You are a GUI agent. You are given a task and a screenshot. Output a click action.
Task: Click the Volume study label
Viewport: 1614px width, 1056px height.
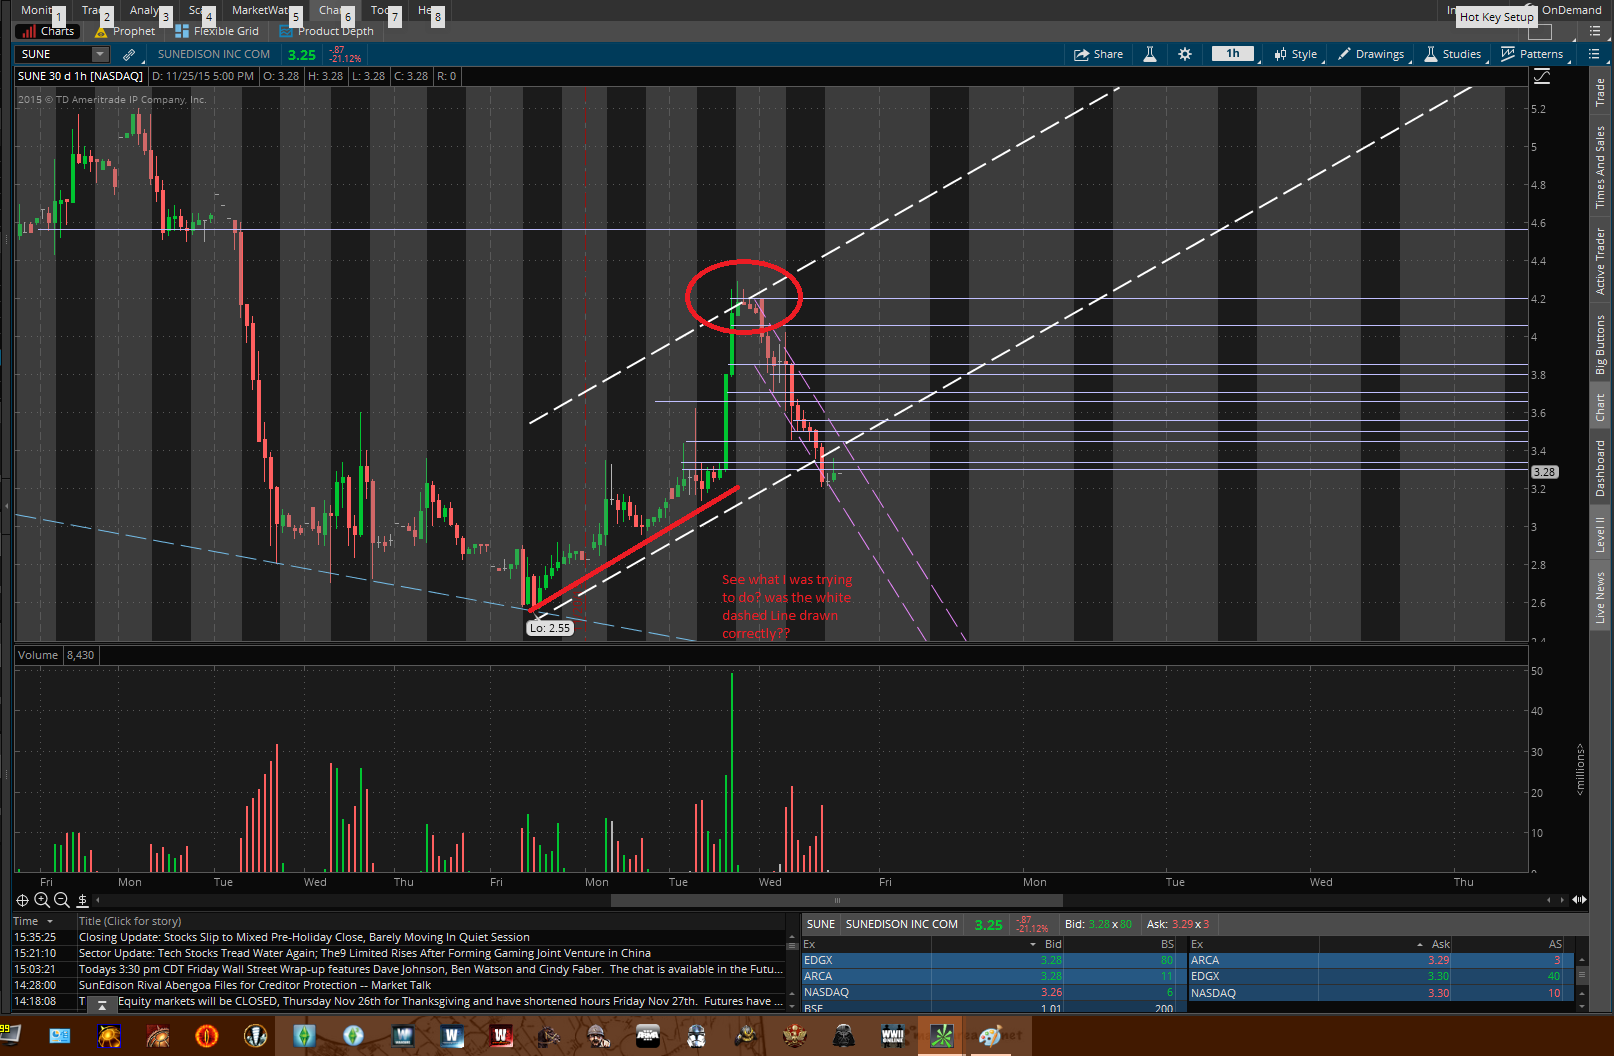pyautogui.click(x=38, y=655)
